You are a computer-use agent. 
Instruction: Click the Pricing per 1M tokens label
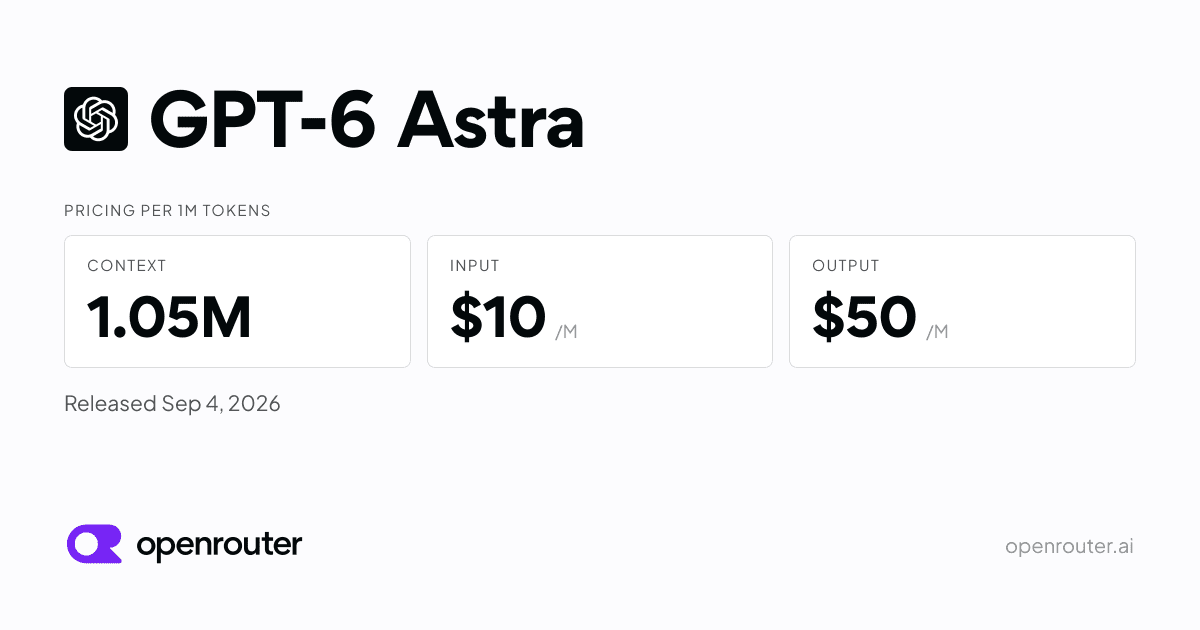[x=167, y=211]
